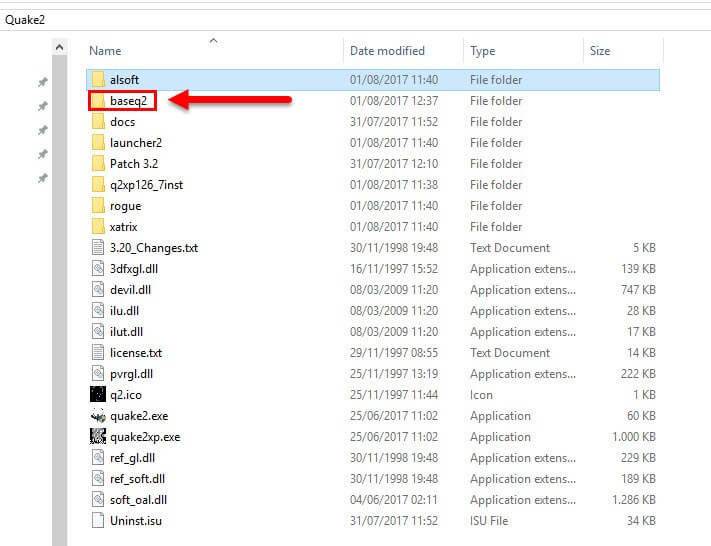This screenshot has height=546, width=711.
Task: Click the 'rogue' folder name
Action: (125, 206)
